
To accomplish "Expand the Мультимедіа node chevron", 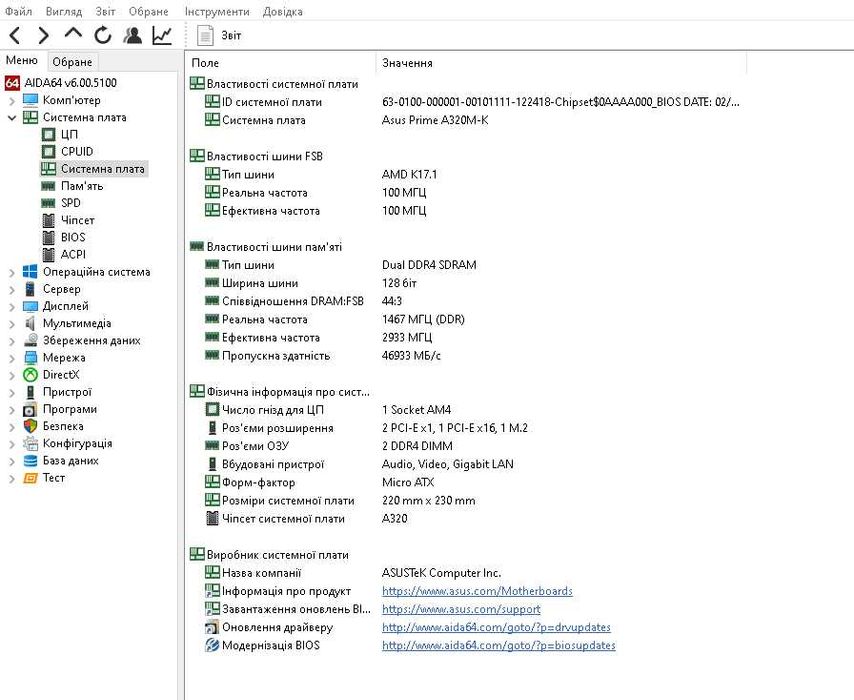I will [x=12, y=324].
